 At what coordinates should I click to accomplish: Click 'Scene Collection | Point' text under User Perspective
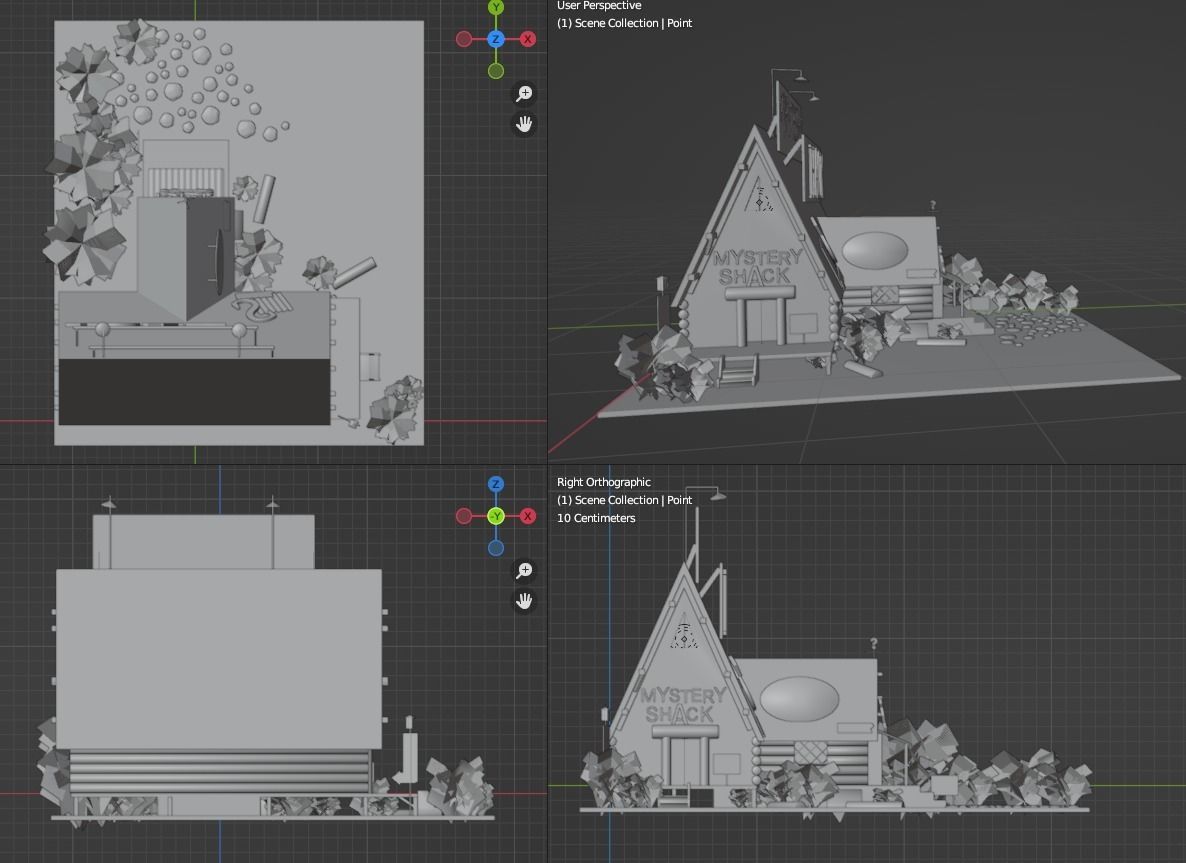click(633, 23)
